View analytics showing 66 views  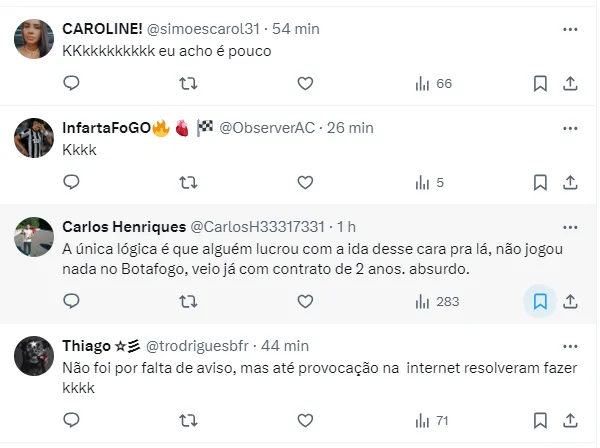click(x=434, y=83)
